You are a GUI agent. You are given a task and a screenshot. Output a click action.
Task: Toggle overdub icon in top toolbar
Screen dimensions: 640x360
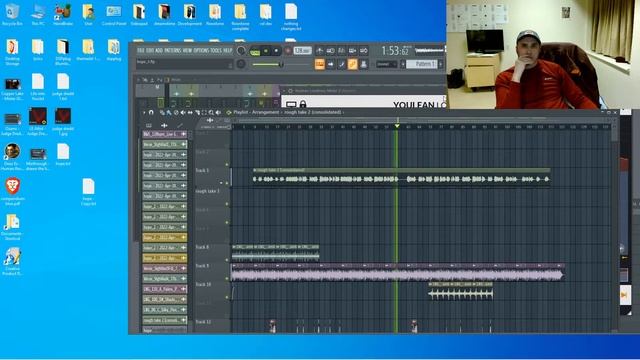[353, 51]
